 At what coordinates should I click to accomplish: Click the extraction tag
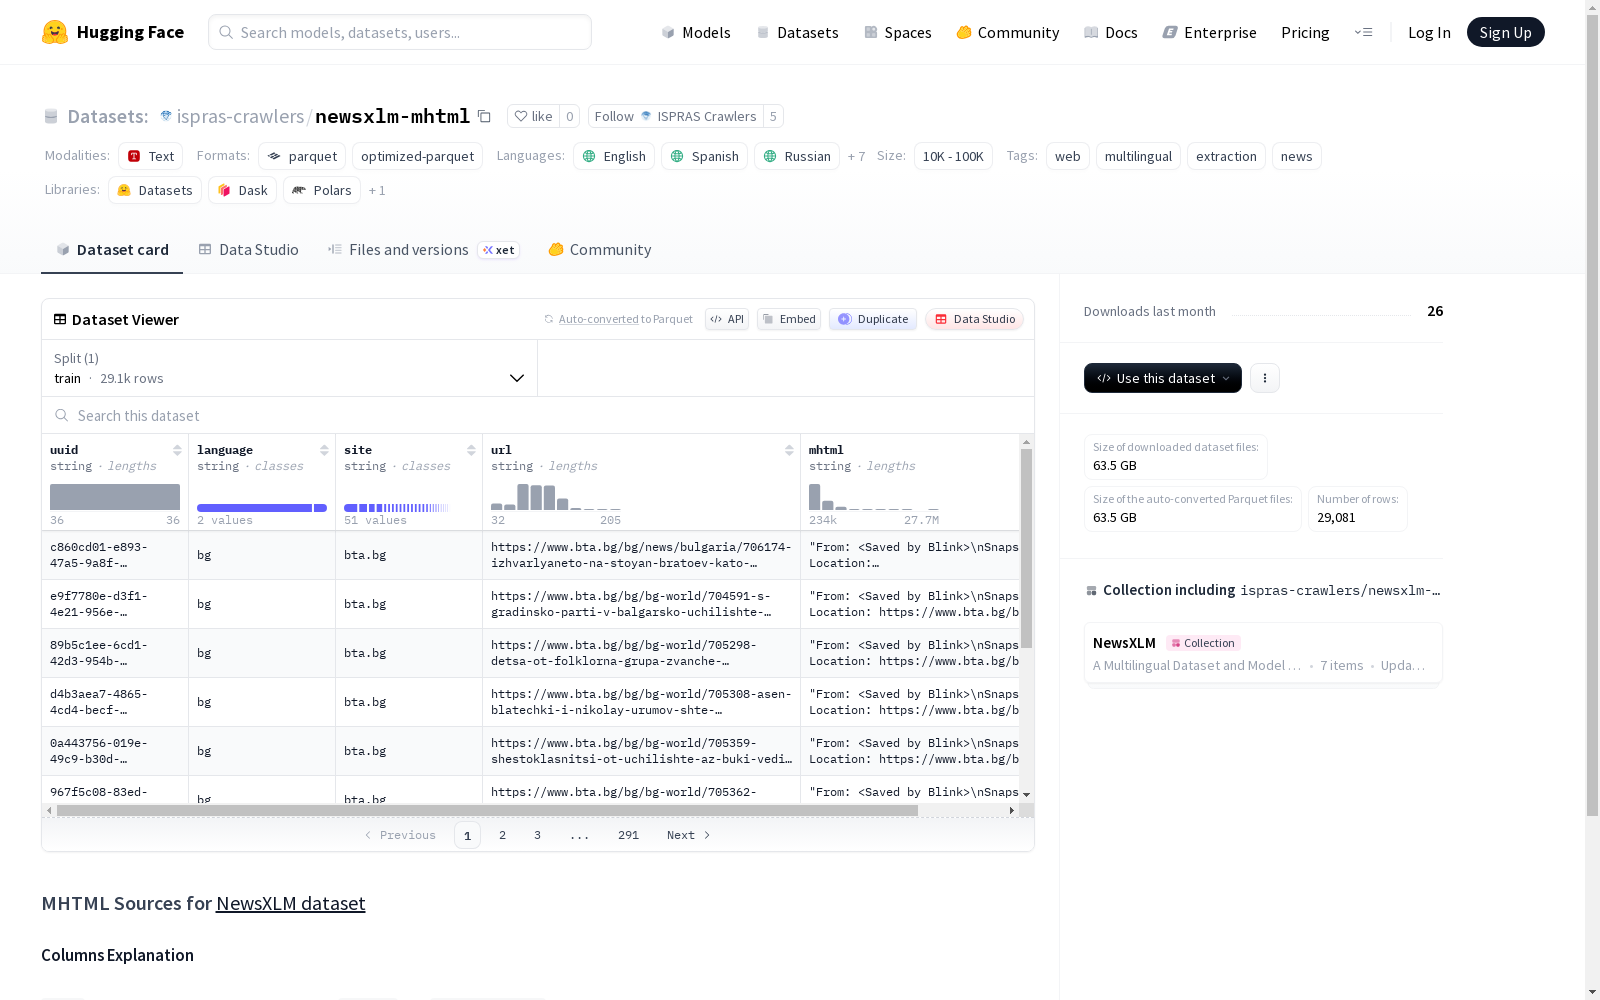pos(1226,156)
